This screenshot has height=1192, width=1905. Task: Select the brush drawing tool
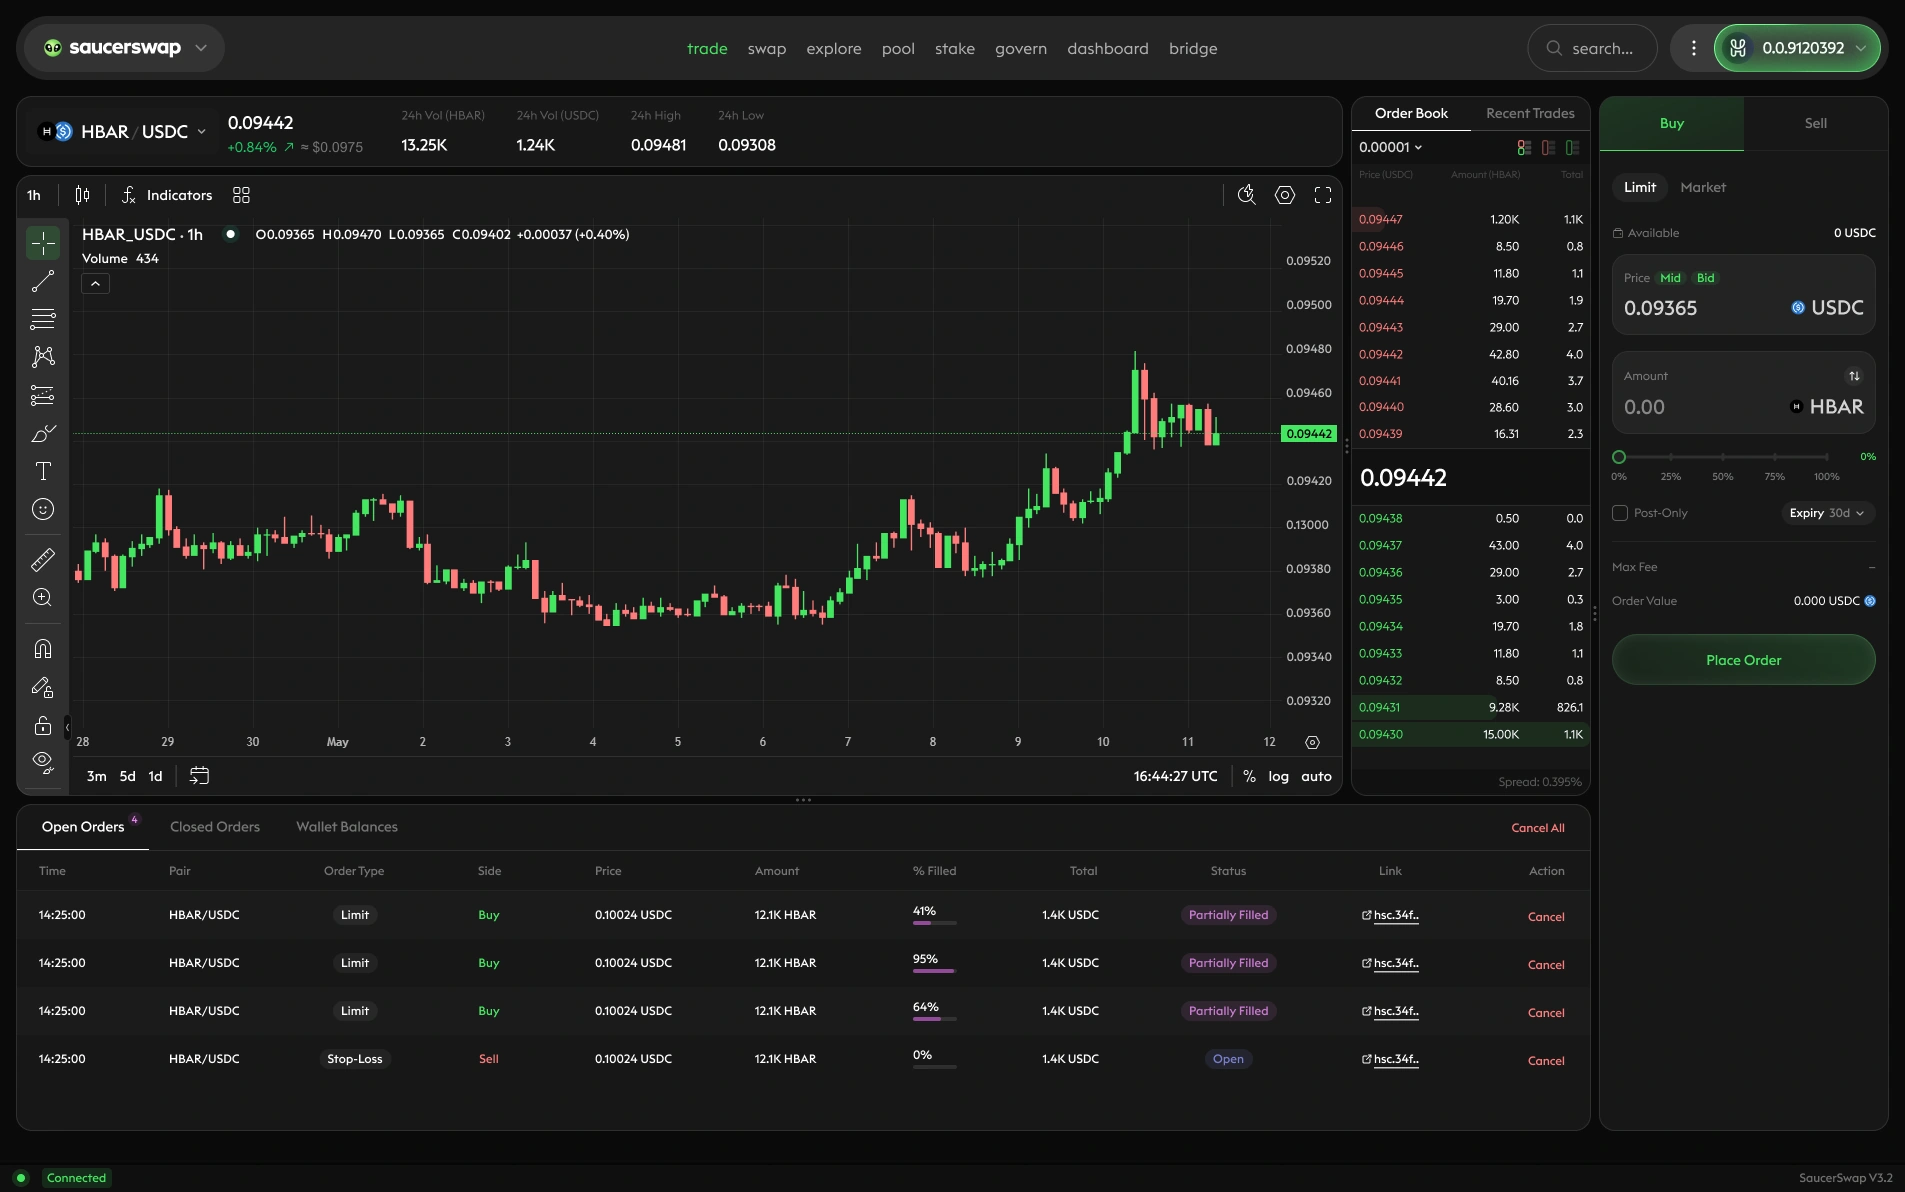[x=43, y=433]
